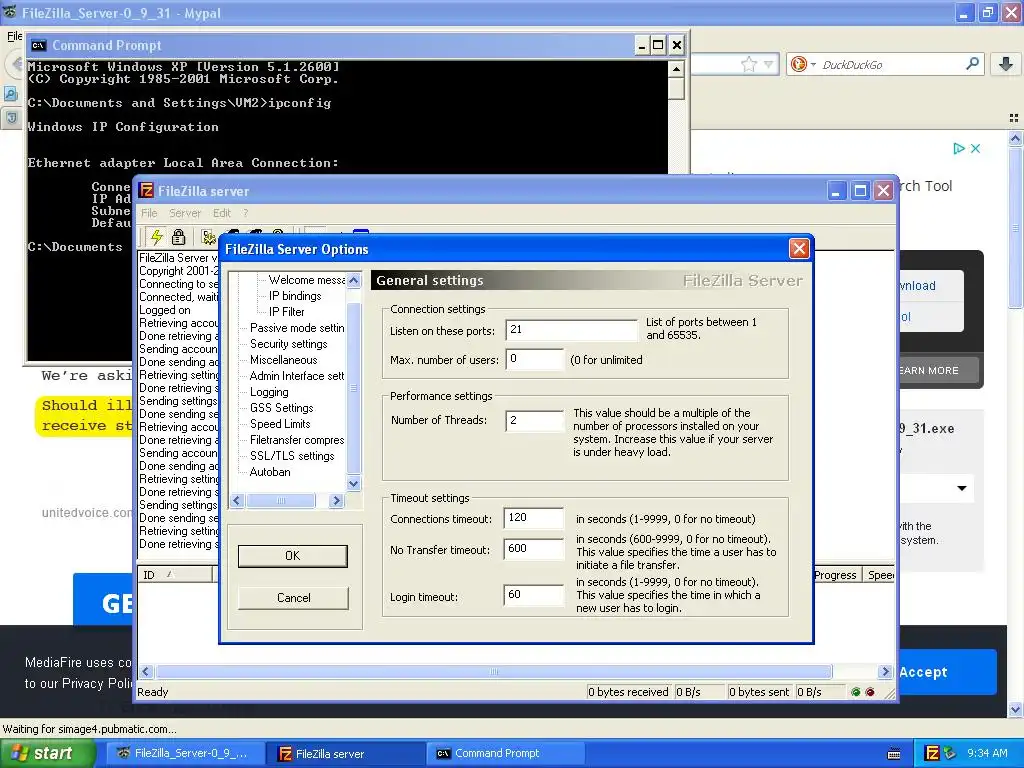Select Autoban in options tree
This screenshot has width=1024, height=768.
tap(270, 472)
